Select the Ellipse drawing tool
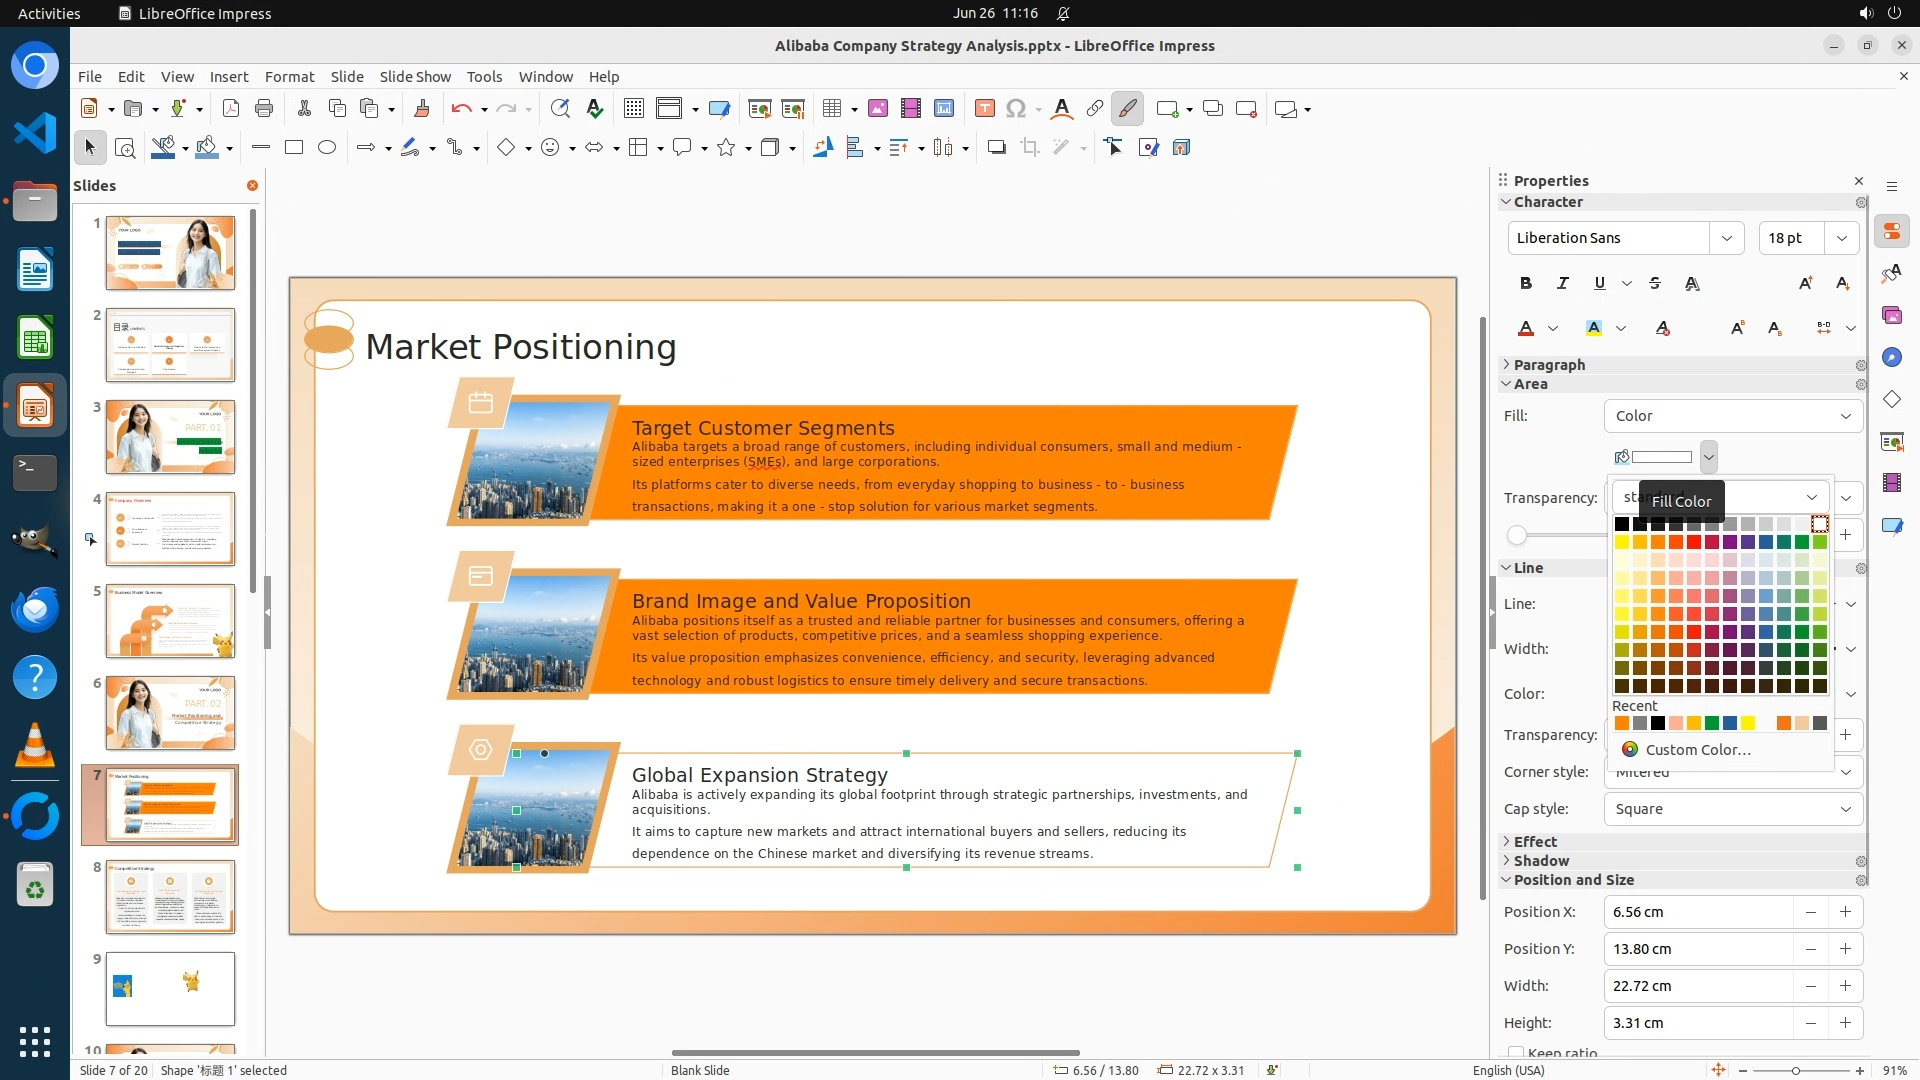This screenshot has width=1920, height=1080. click(x=327, y=147)
